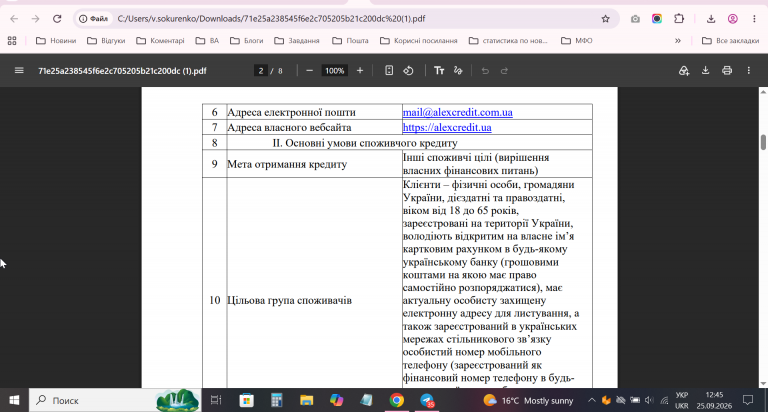Select text 'Адреса електронної пошти'
This screenshot has width=768, height=412.
point(291,112)
